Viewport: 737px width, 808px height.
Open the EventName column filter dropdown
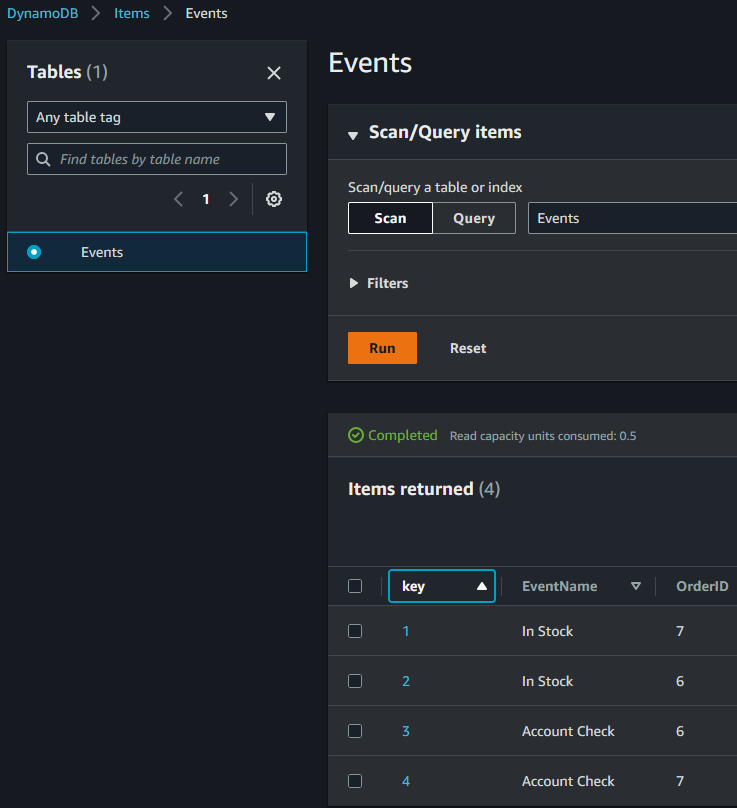point(637,586)
